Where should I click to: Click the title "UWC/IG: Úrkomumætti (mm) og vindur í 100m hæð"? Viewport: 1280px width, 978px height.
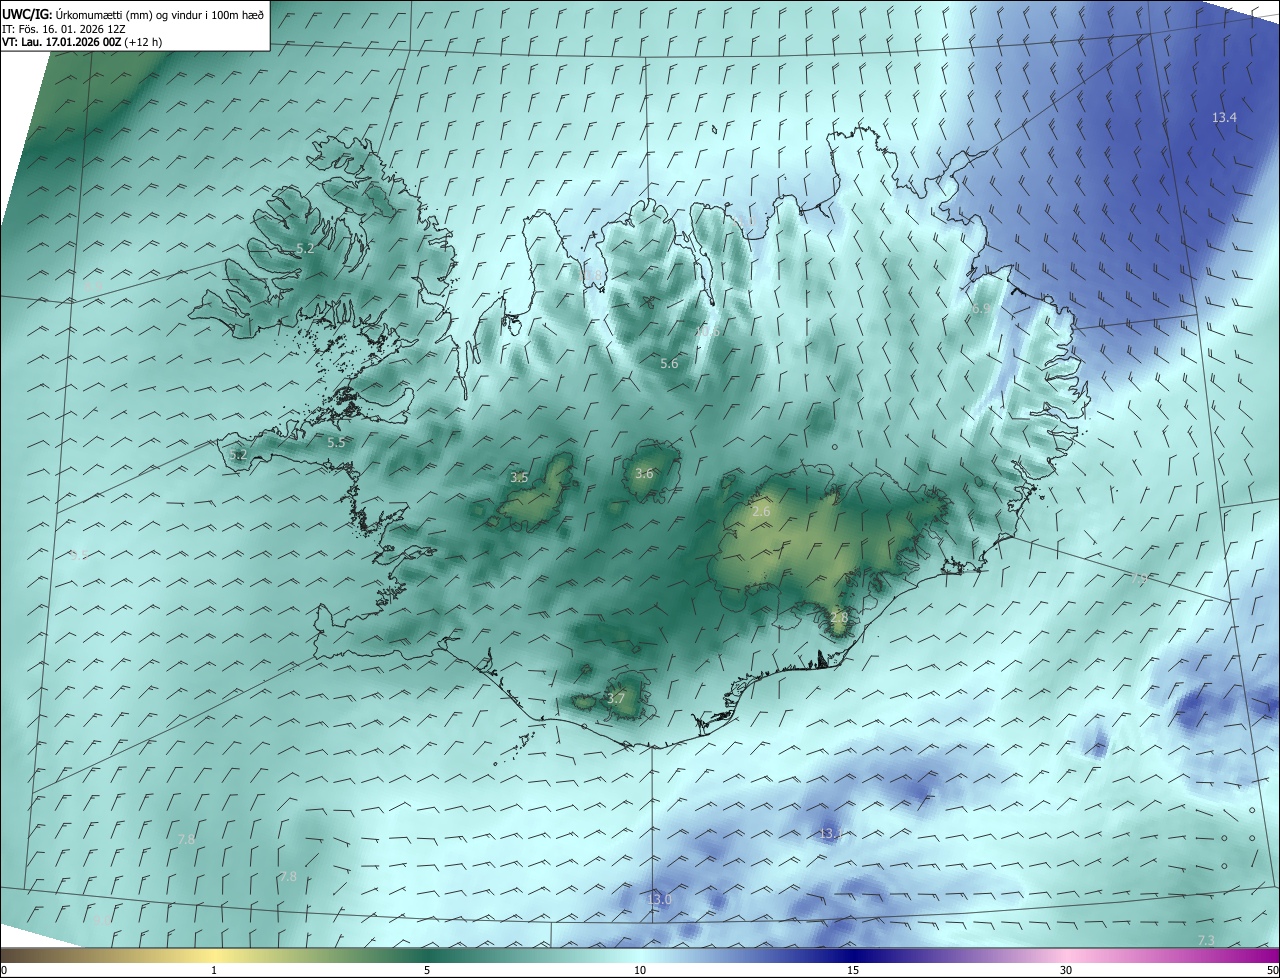[133, 14]
